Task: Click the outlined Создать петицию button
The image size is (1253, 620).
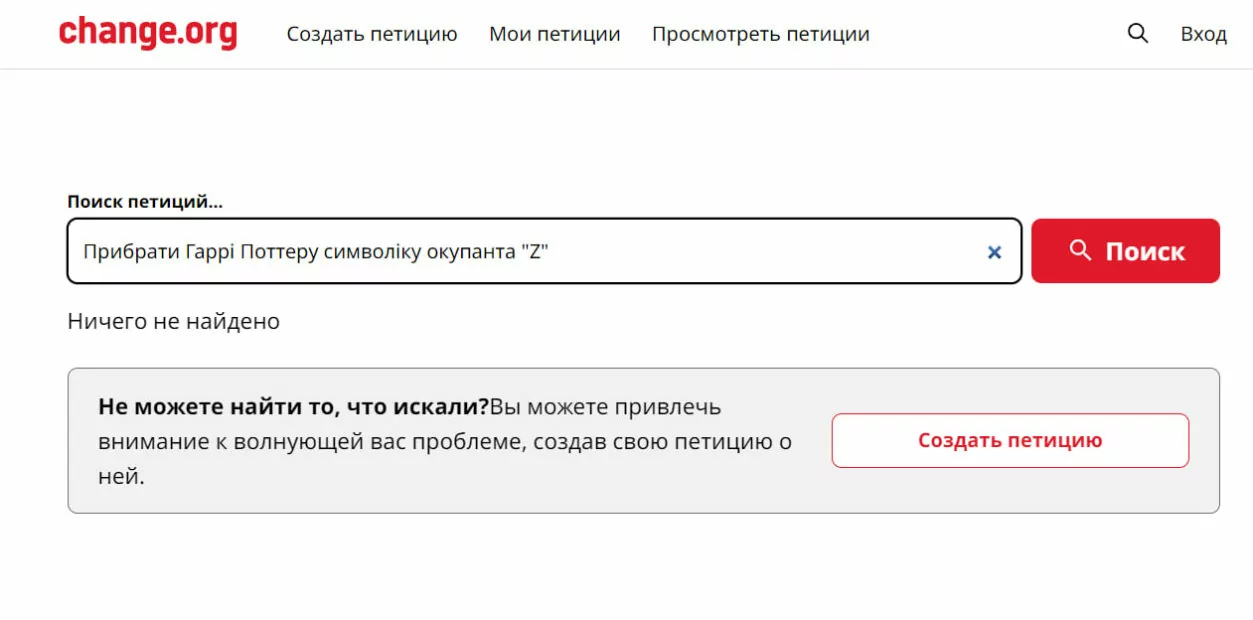Action: (1010, 440)
